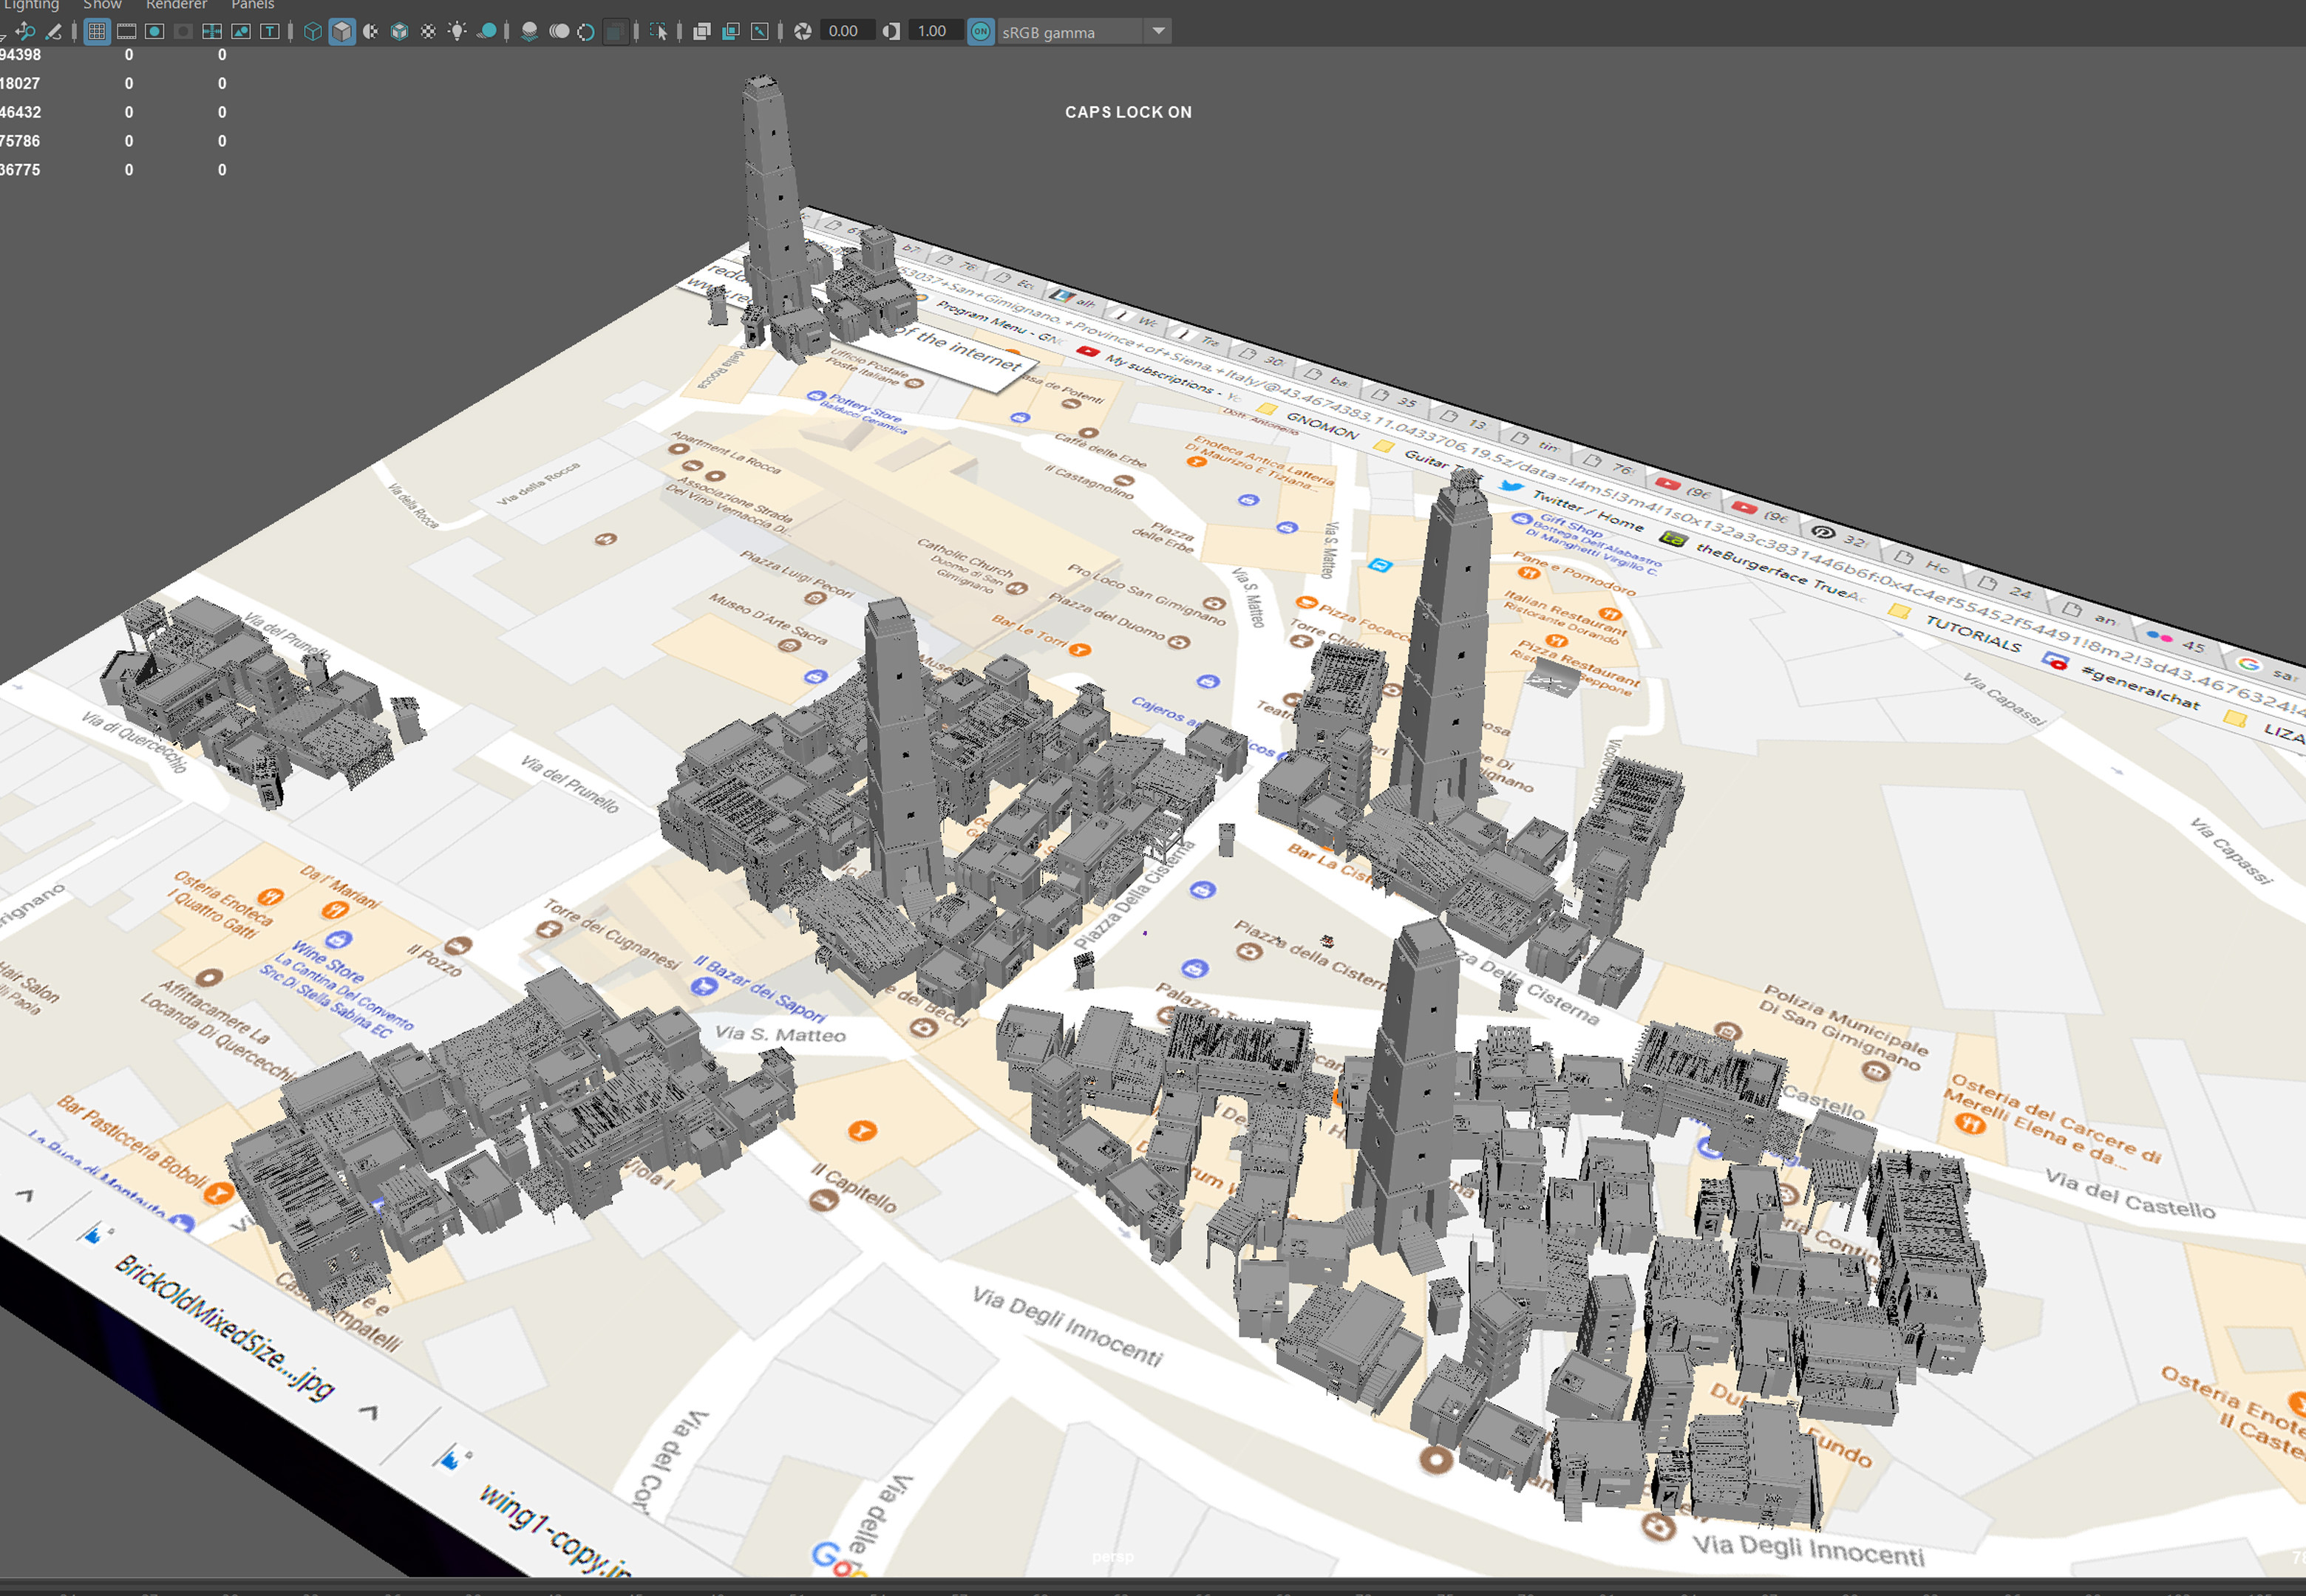Click the Il Pozzo map label

tap(434, 960)
